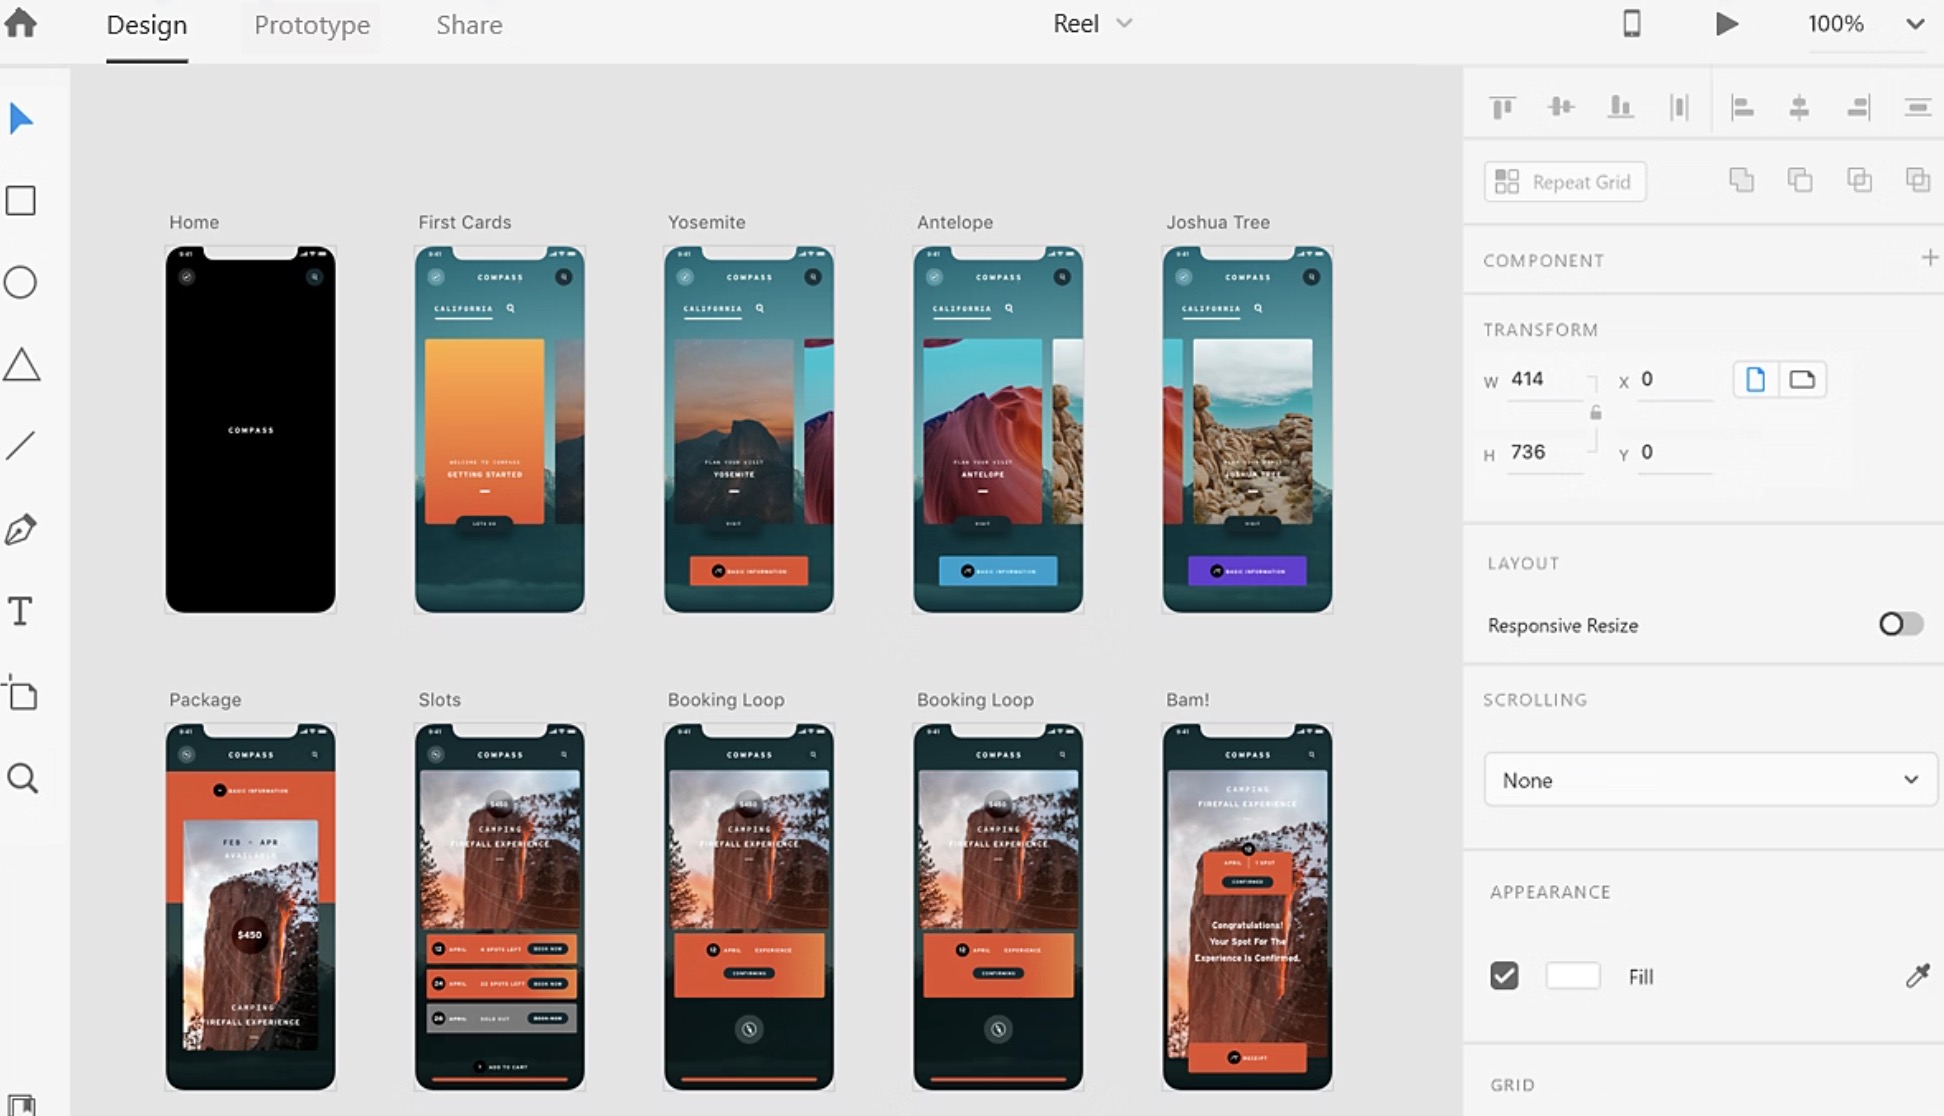Open the mobile device preview icon
Image resolution: width=1944 pixels, height=1116 pixels.
click(1631, 23)
